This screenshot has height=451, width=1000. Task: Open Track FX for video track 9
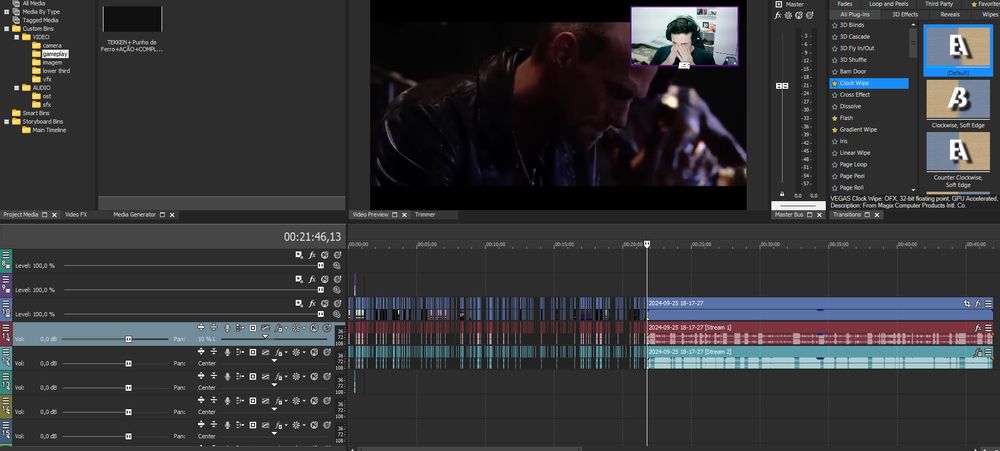(x=312, y=279)
